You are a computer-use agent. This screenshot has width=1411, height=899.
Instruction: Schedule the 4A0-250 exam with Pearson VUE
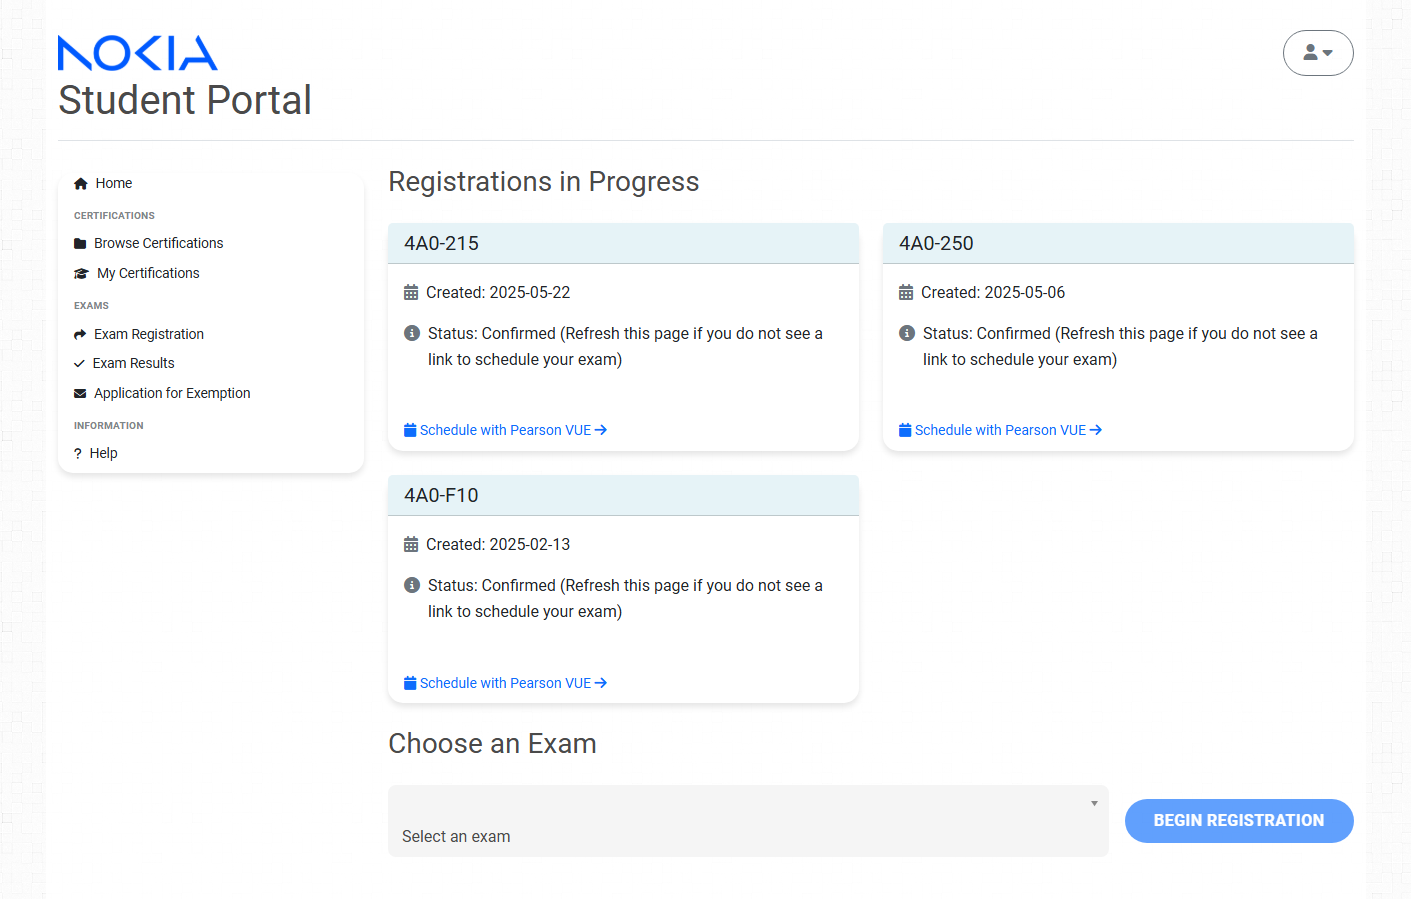[x=1000, y=431]
